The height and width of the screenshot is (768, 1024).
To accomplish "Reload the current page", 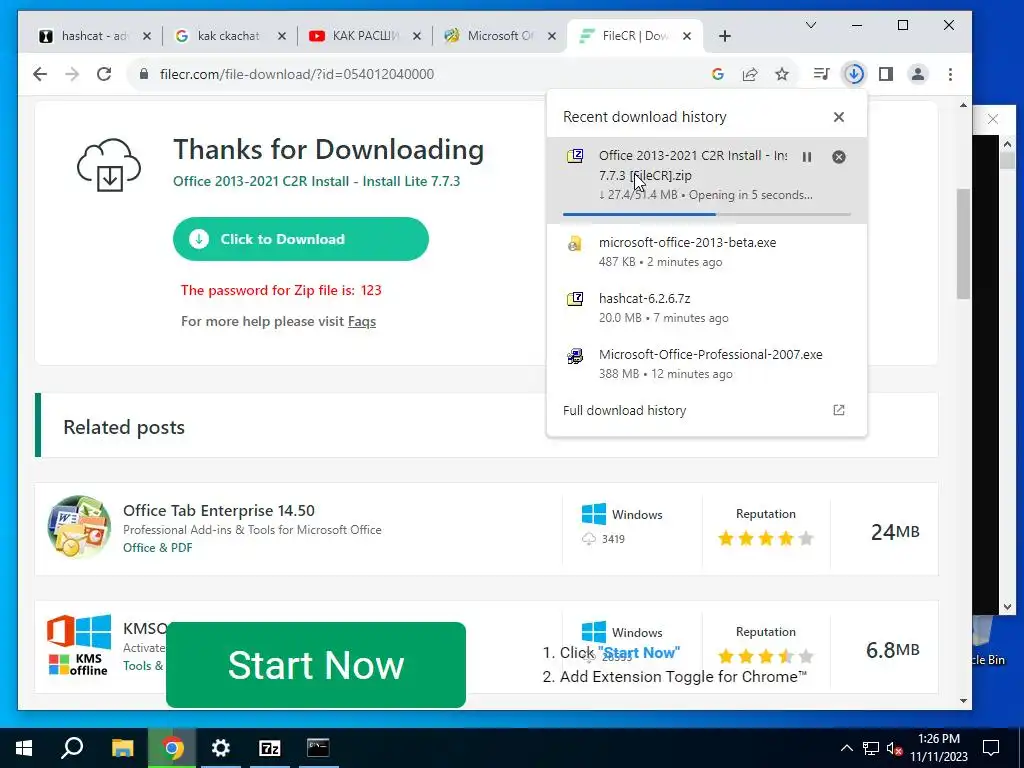I will [x=104, y=74].
